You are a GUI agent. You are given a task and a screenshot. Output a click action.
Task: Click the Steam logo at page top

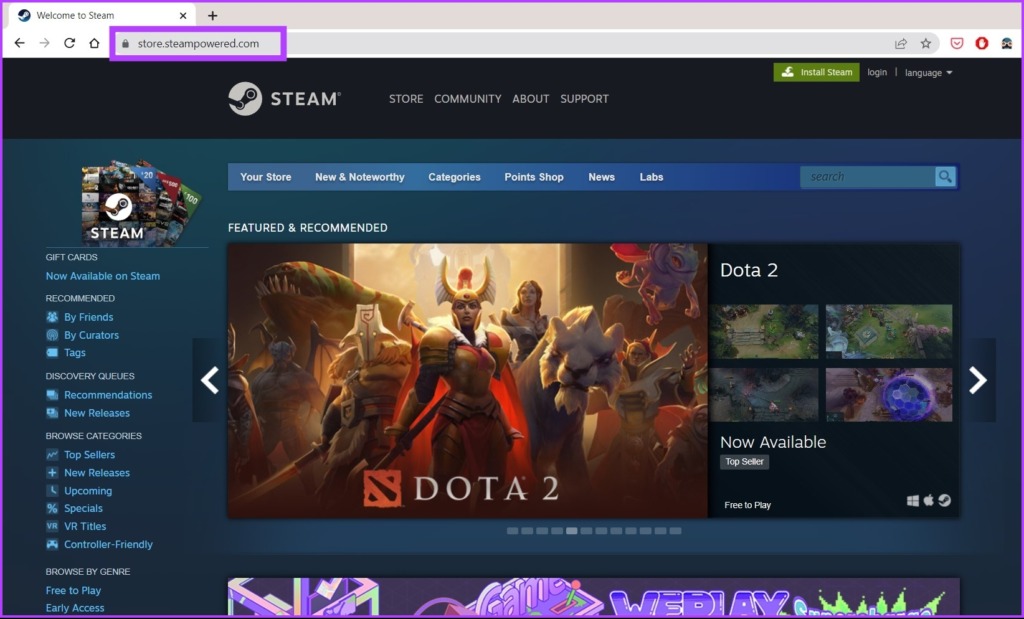(x=284, y=98)
